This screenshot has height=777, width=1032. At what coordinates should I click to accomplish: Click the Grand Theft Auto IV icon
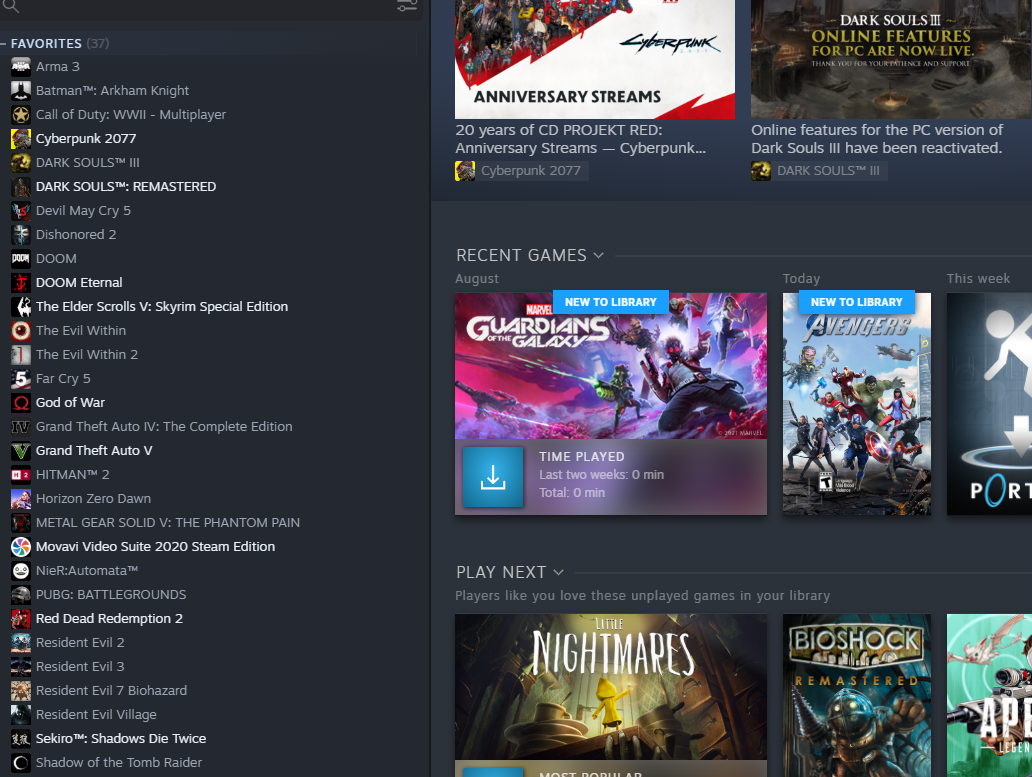point(20,427)
